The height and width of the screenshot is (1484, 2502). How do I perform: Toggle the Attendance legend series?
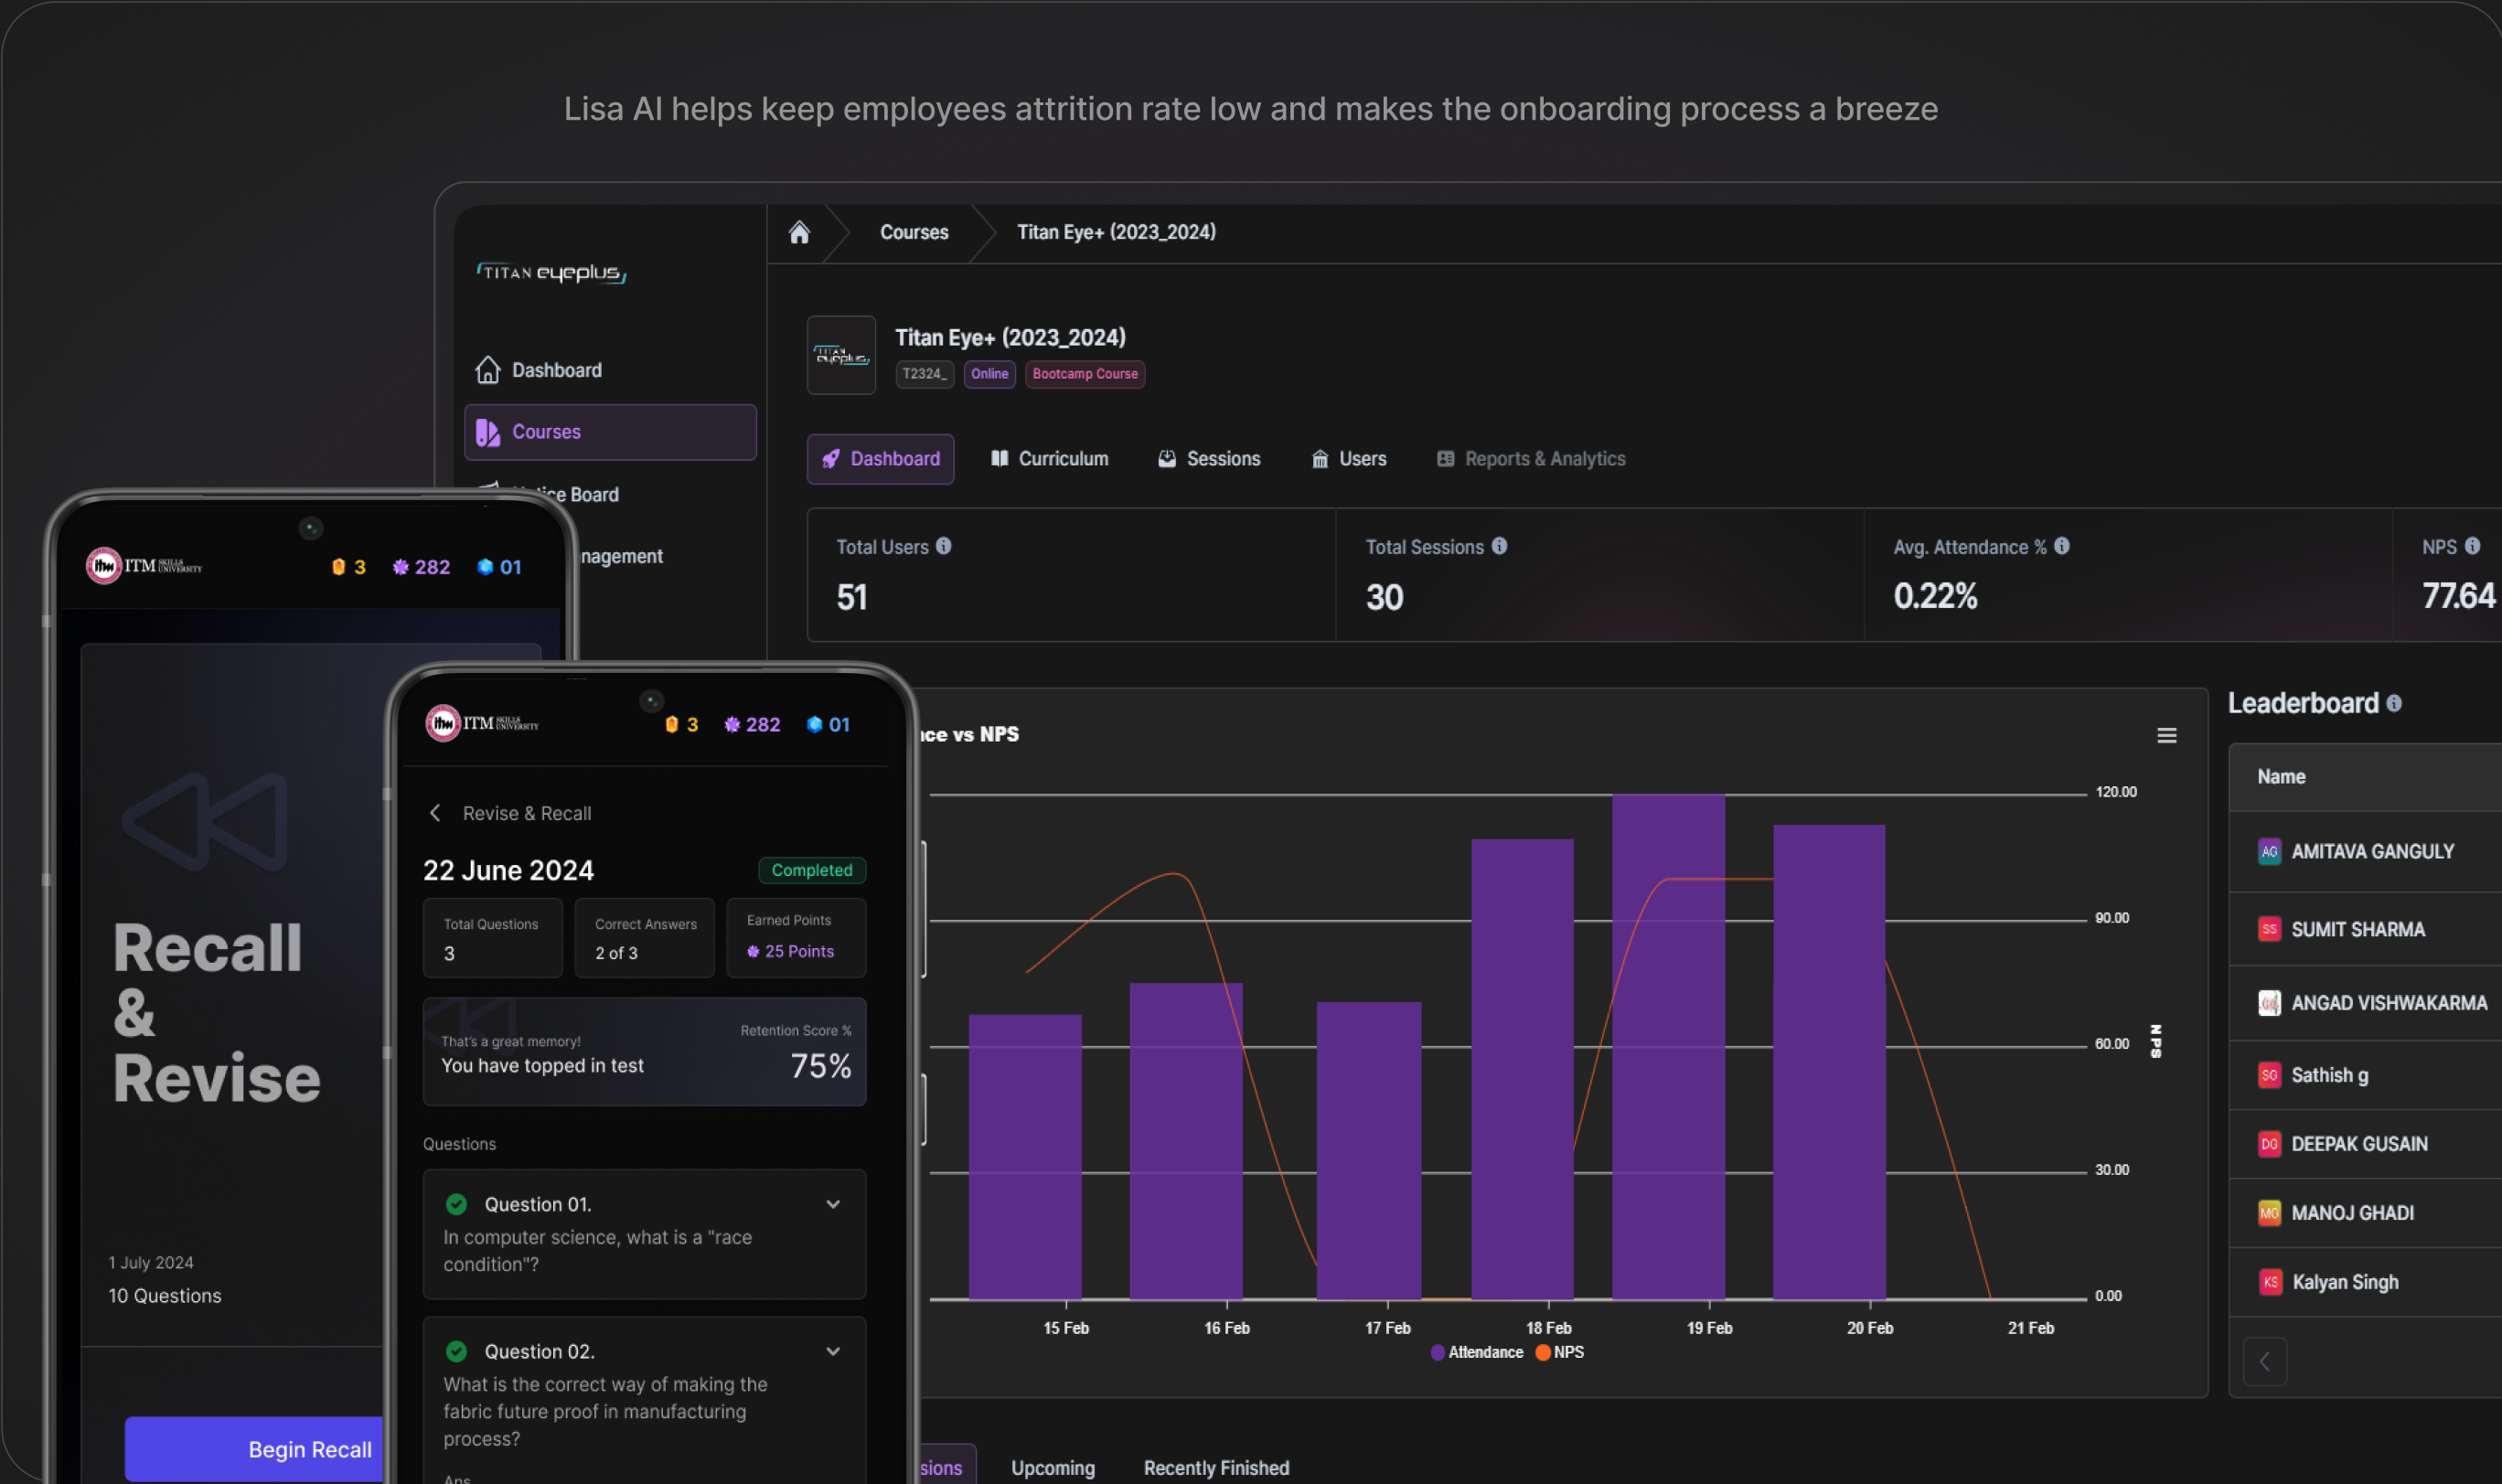(1476, 1352)
